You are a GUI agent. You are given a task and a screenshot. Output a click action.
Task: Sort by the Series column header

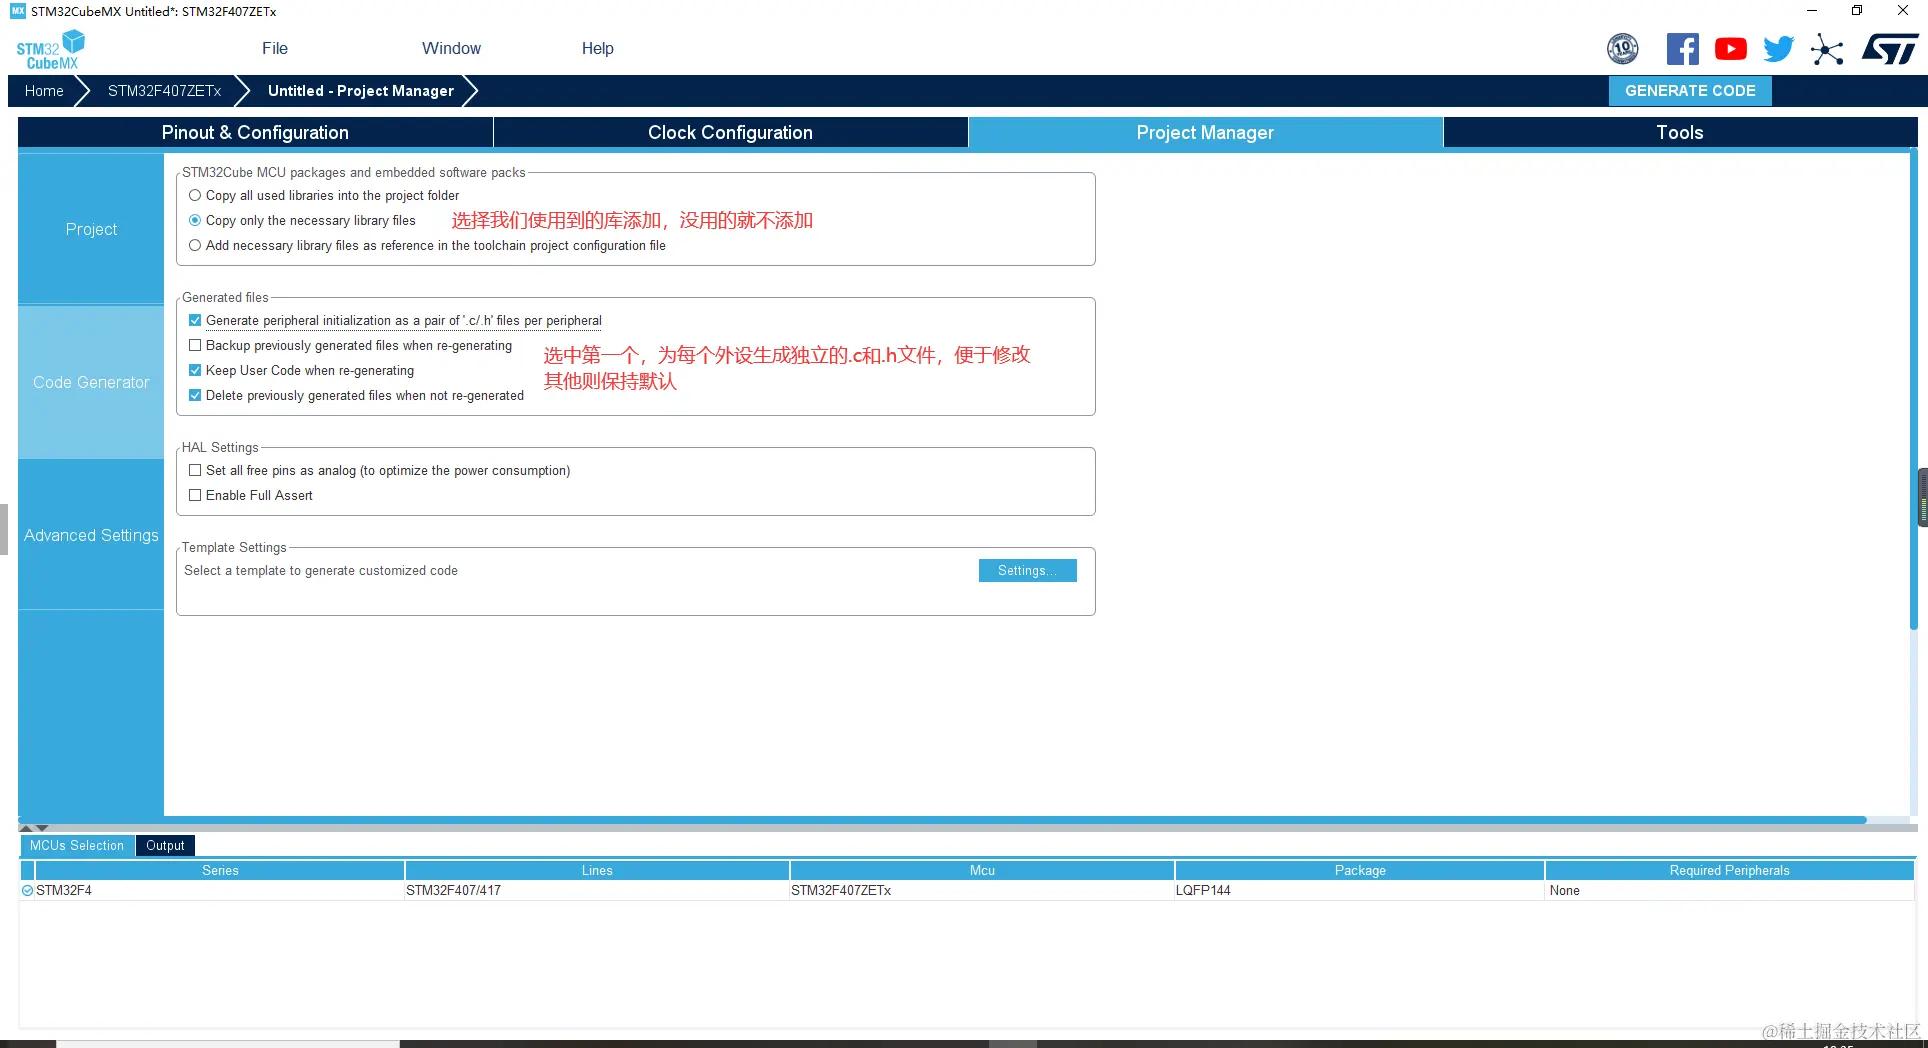[x=220, y=870]
